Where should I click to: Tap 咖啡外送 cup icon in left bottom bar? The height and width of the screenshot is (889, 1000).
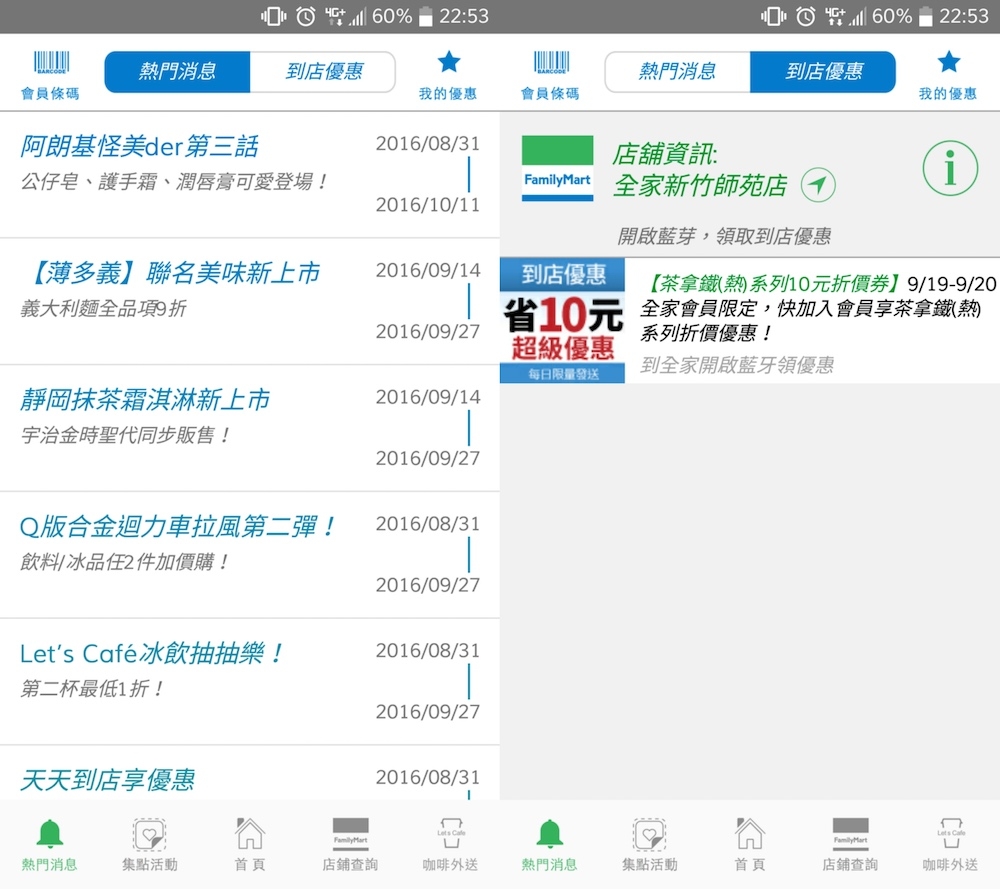coord(451,834)
